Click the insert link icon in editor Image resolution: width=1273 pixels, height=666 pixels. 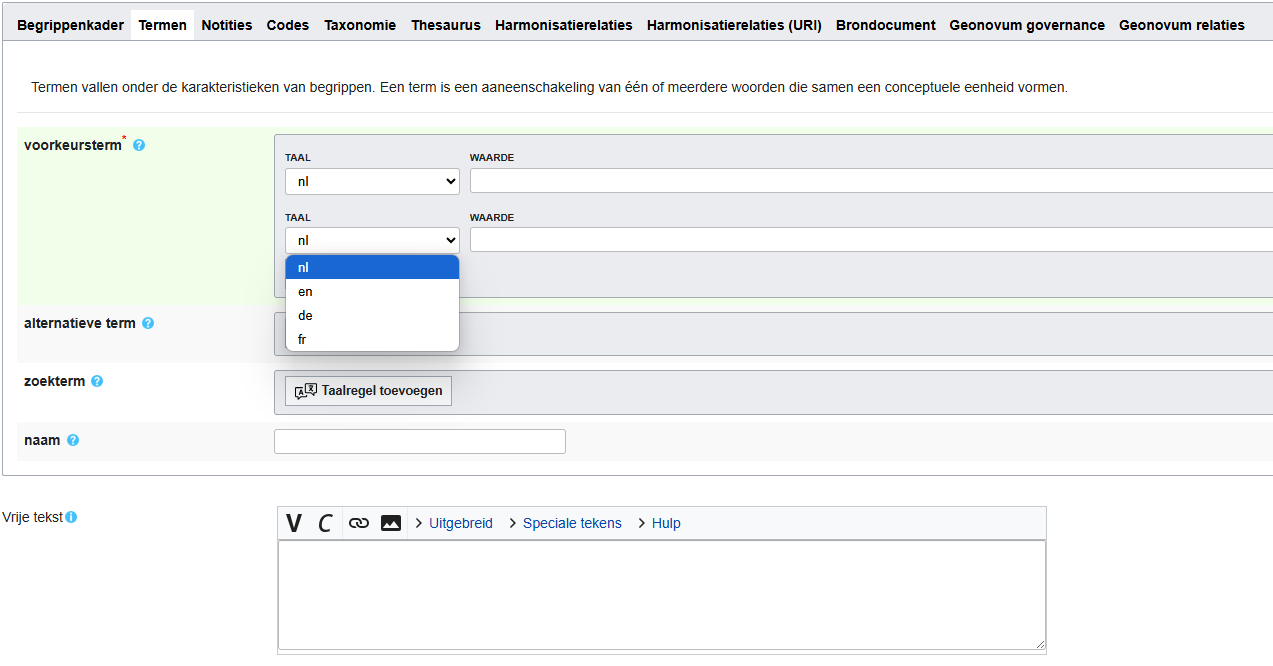click(x=359, y=523)
